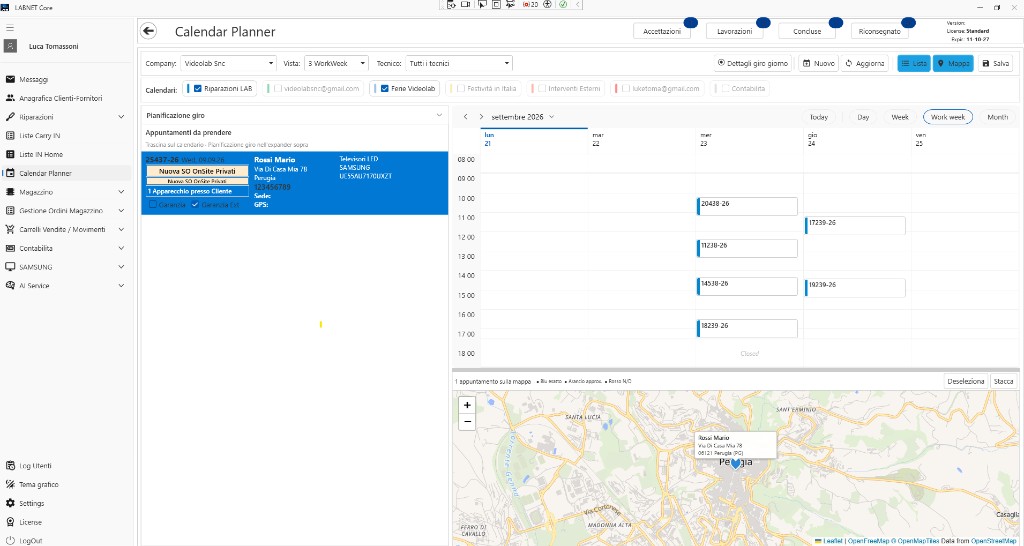This screenshot has width=1024, height=546.
Task: Open Liste Carry IN in sidebar
Action: [x=39, y=136]
